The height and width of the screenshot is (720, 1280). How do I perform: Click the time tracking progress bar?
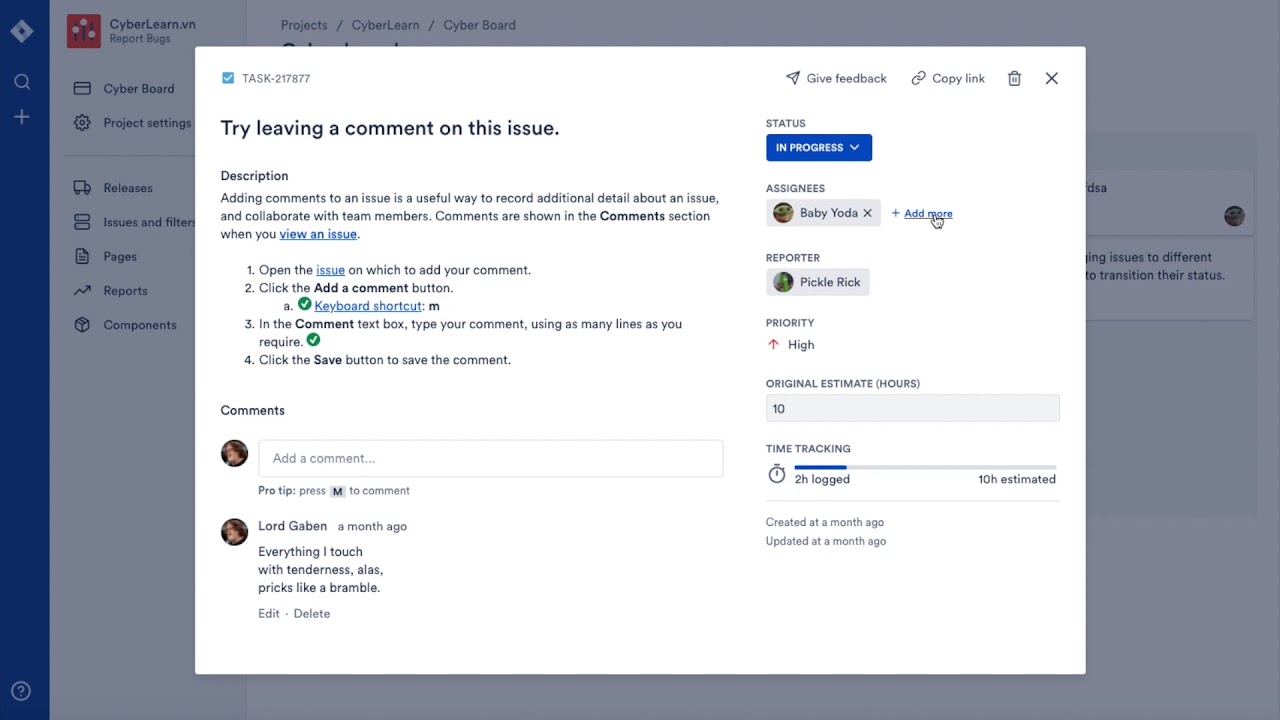pos(925,467)
